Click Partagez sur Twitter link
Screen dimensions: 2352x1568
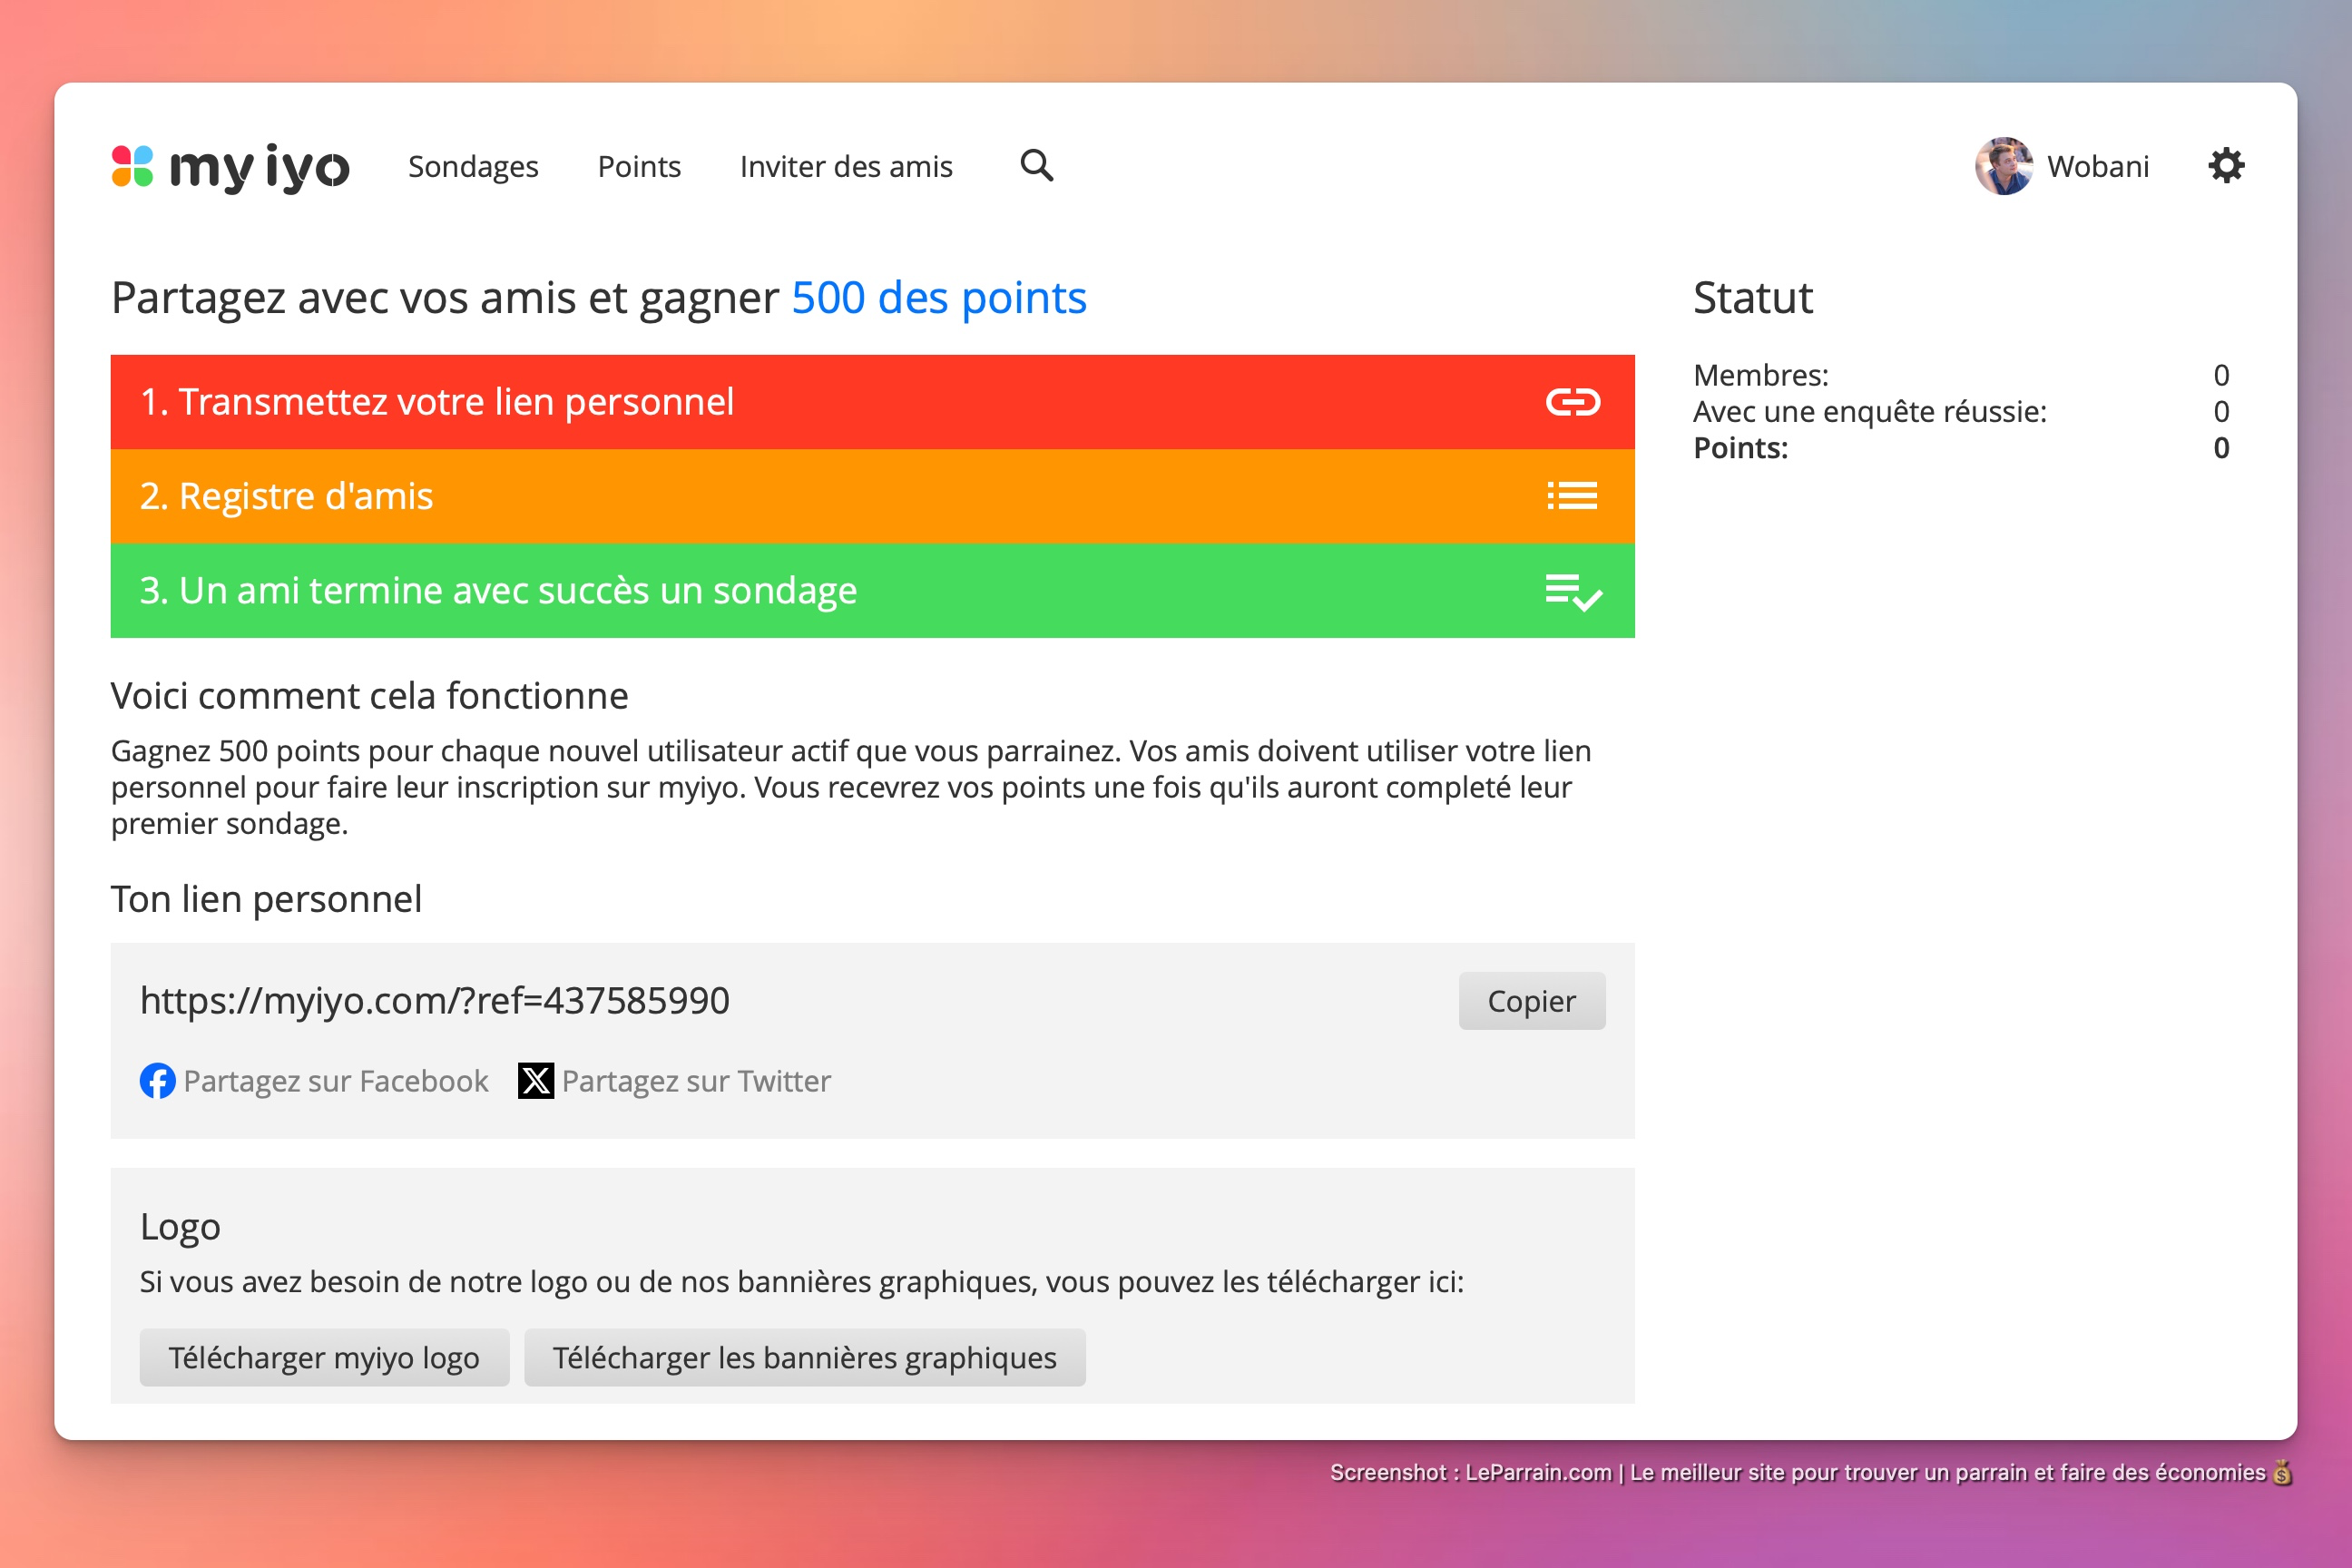click(x=696, y=1081)
